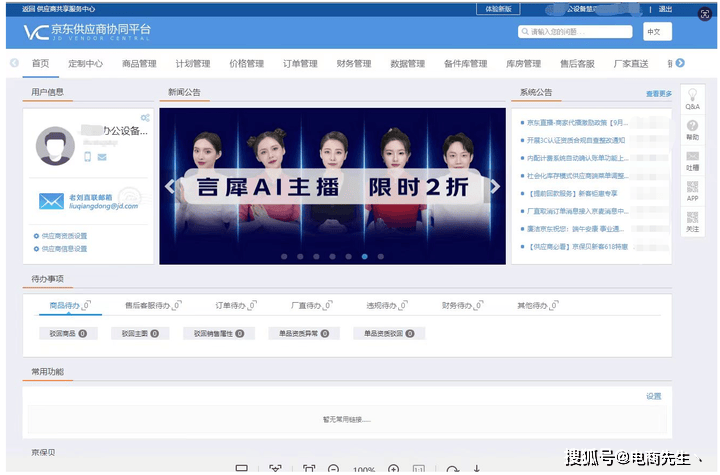Click the user avatar picture
Image resolution: width=720 pixels, height=475 pixels.
tap(55, 146)
